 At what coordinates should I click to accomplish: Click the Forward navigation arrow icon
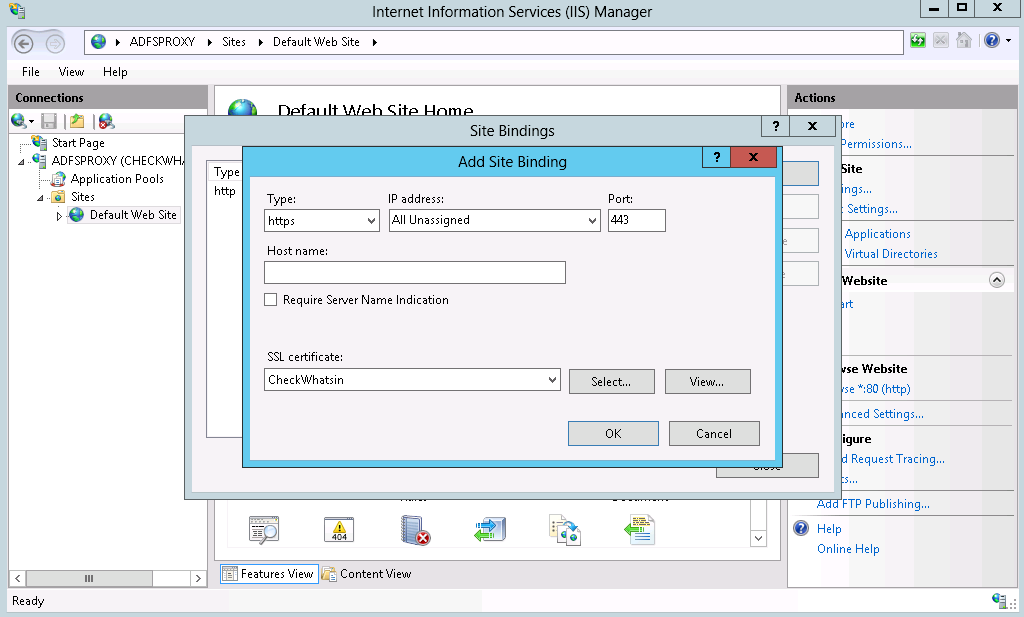(x=56, y=44)
